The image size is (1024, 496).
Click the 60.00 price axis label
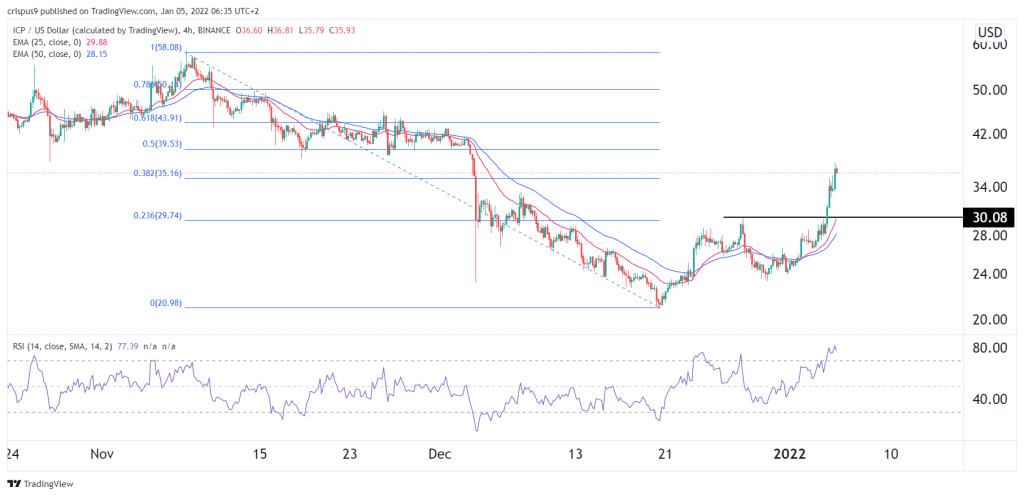pyautogui.click(x=990, y=45)
